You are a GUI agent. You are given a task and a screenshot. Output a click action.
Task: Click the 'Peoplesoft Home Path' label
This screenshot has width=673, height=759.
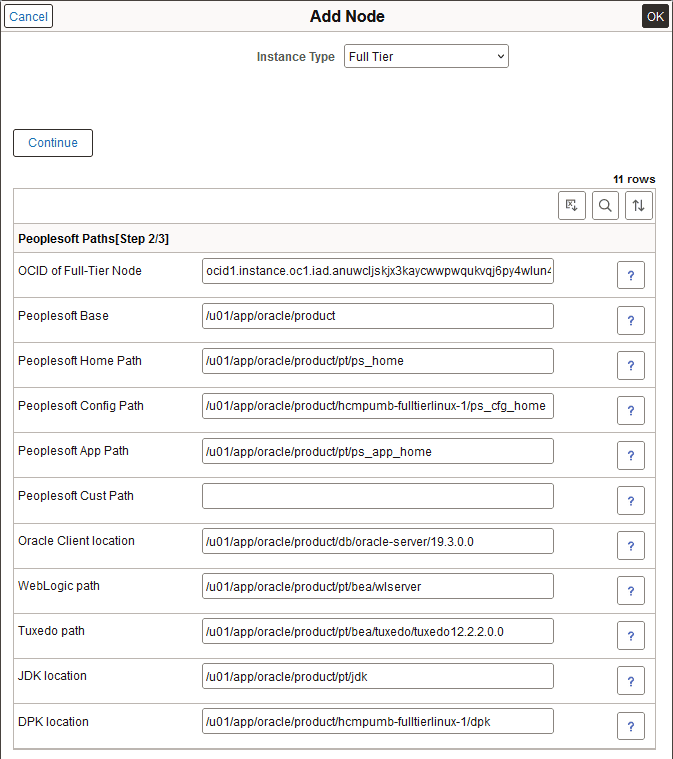point(80,361)
